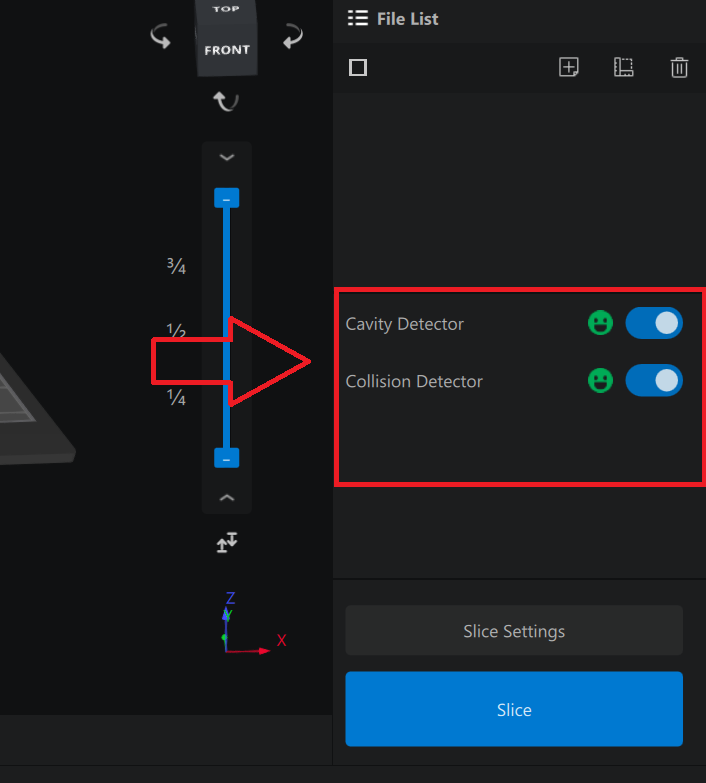The image size is (706, 783).
Task: Open Slice Settings
Action: 514,631
